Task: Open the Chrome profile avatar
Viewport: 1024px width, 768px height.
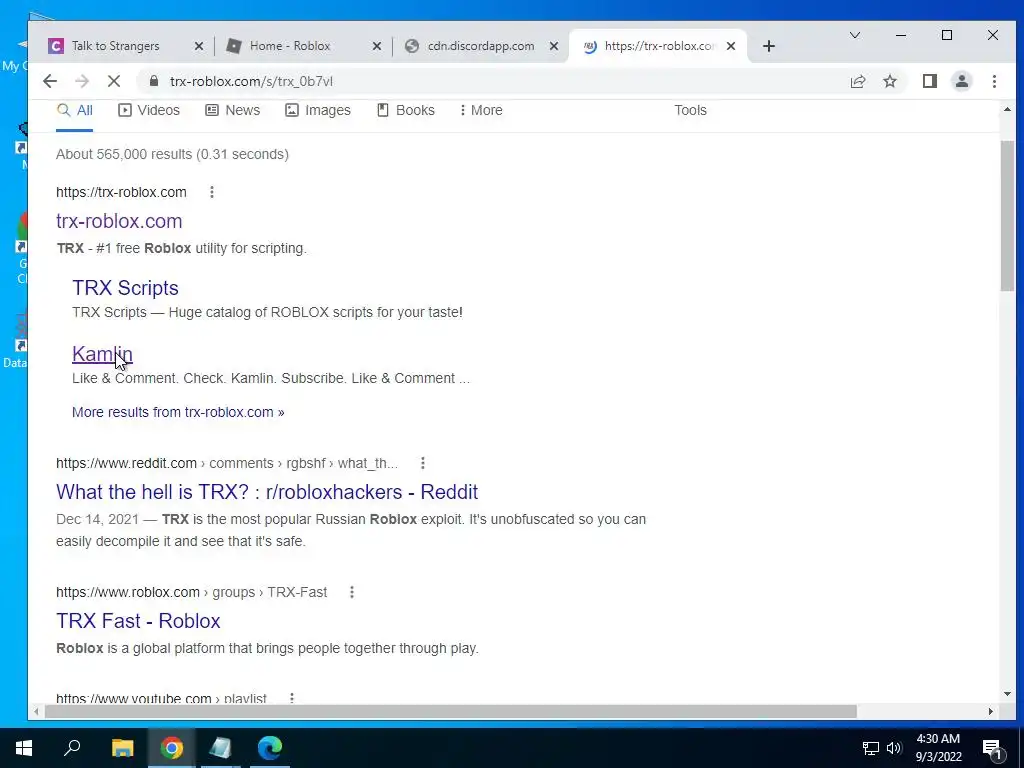Action: pyautogui.click(x=961, y=81)
